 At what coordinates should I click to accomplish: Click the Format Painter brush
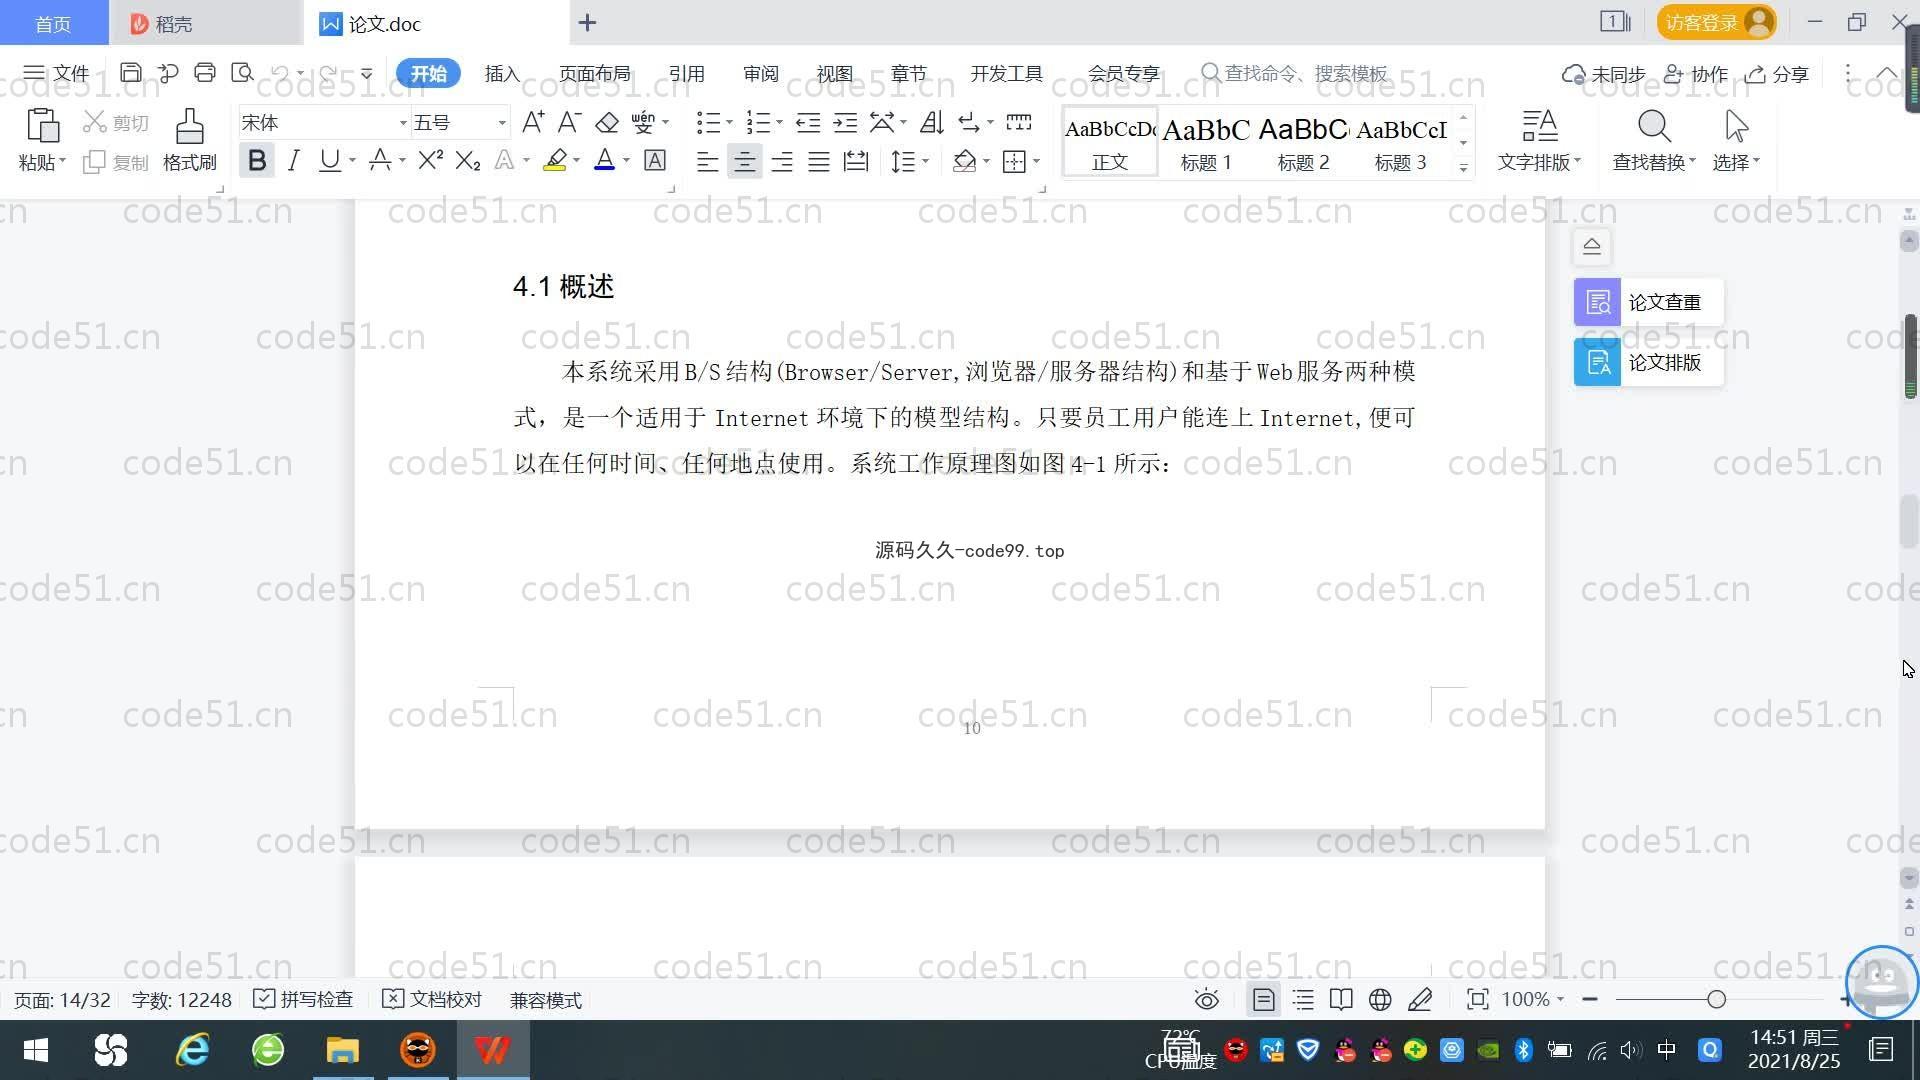189,127
